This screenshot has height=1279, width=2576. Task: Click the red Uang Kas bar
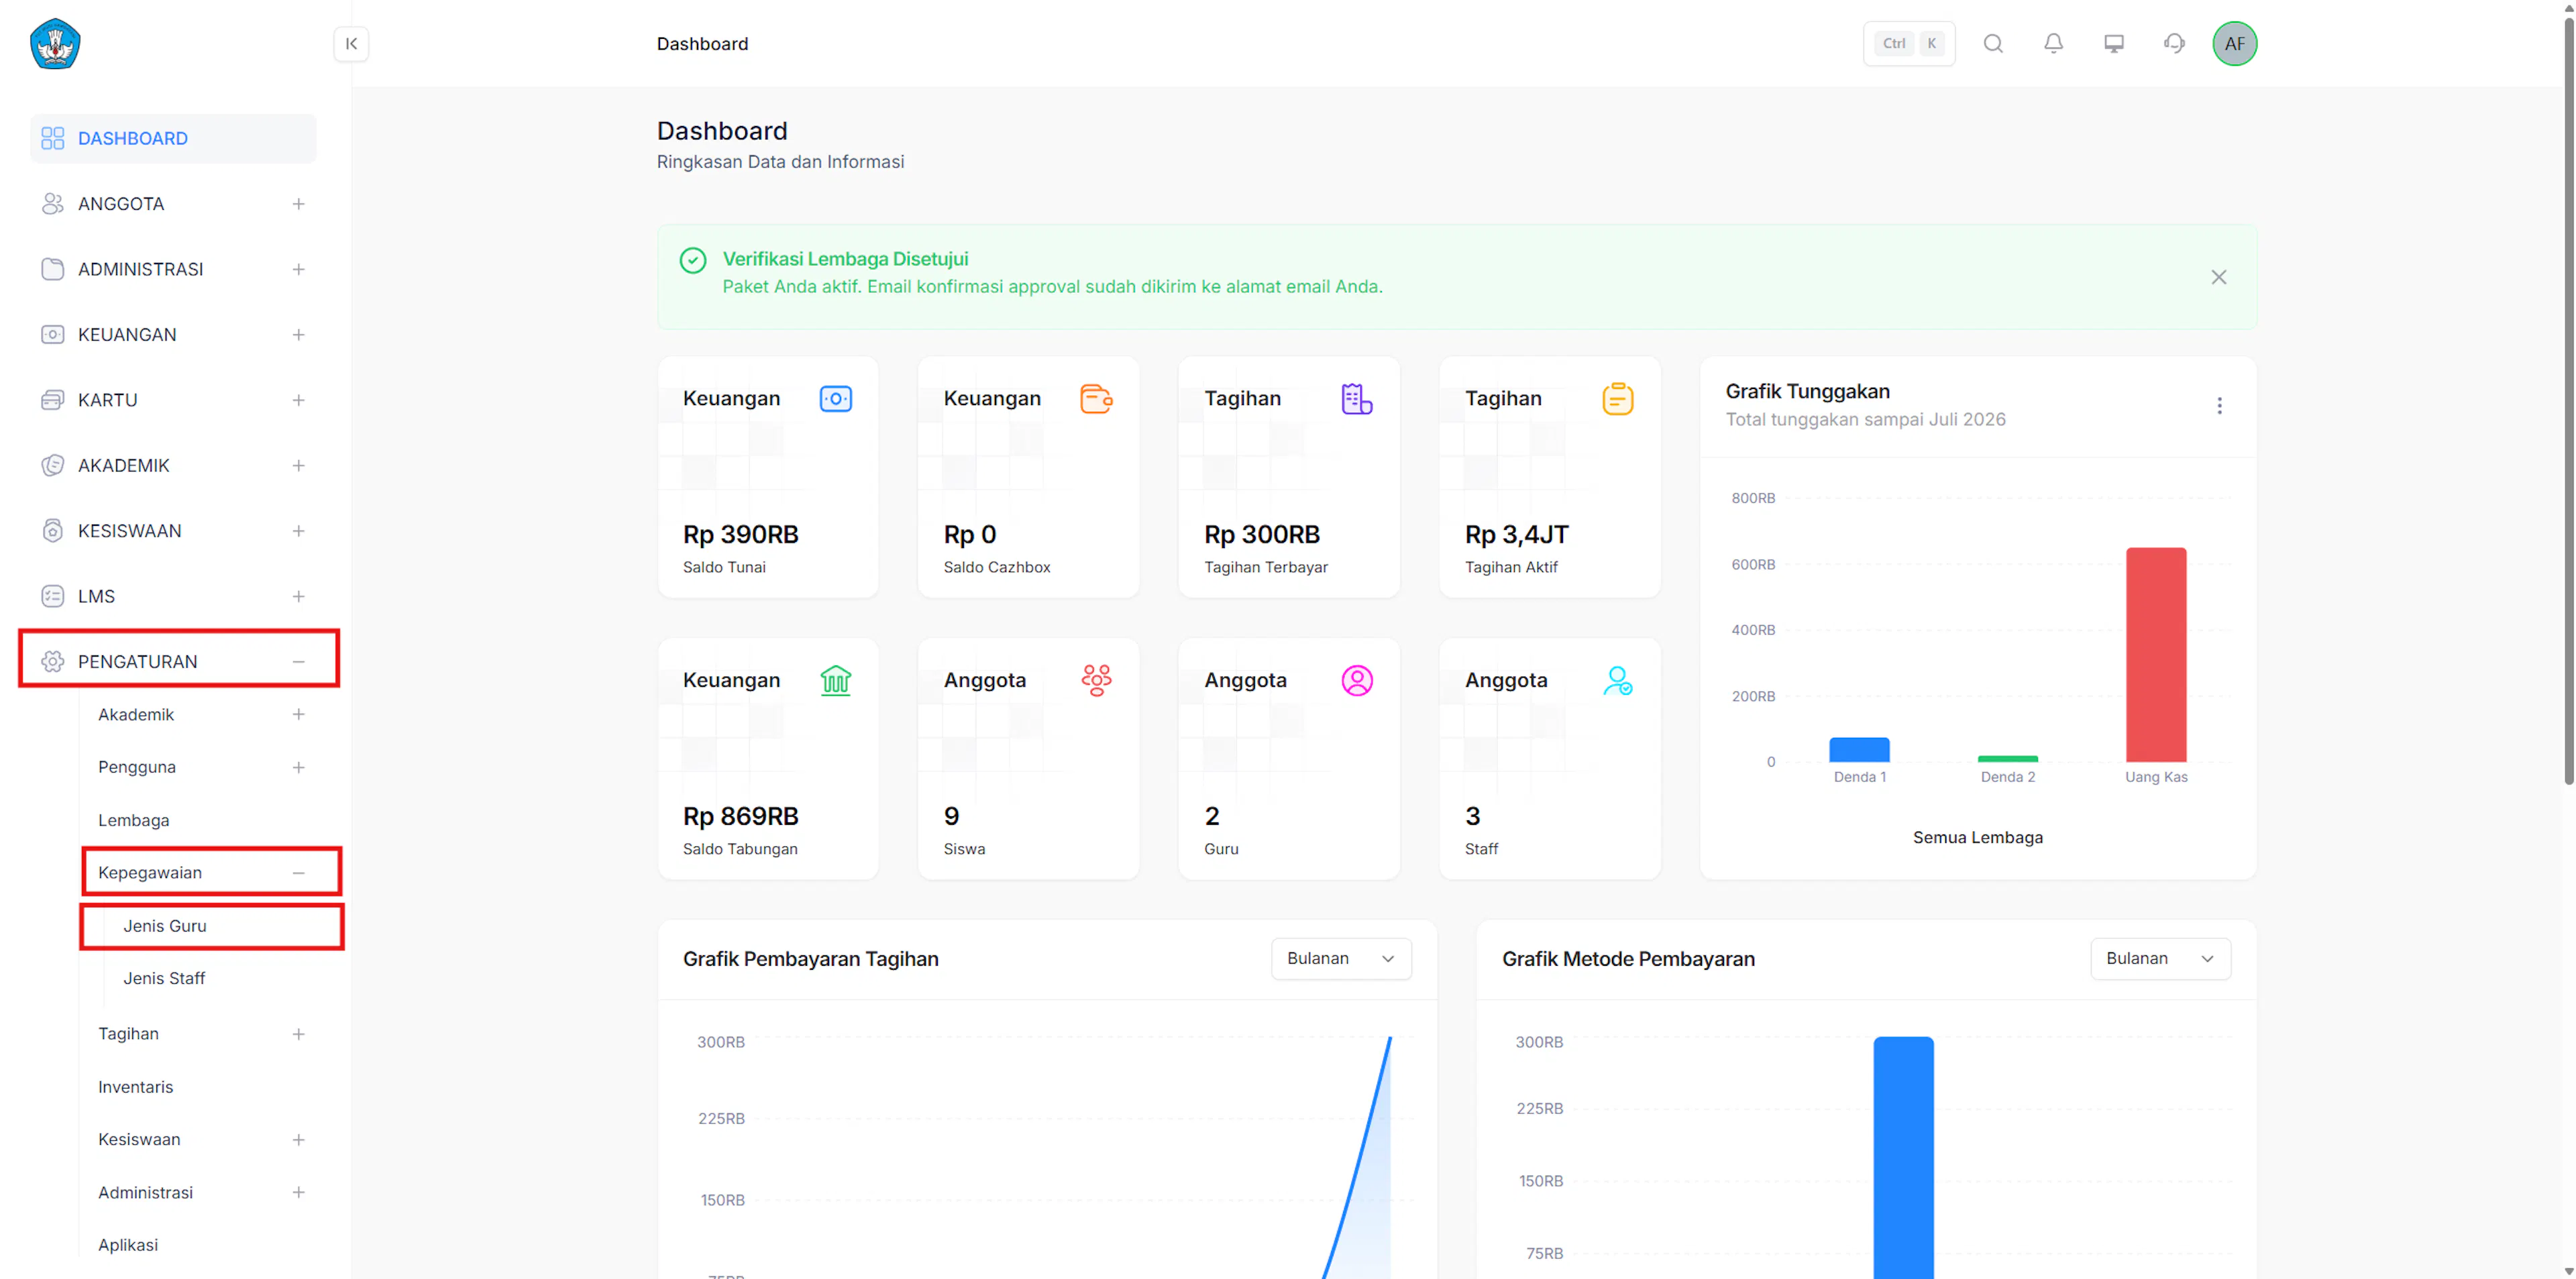click(x=2156, y=655)
